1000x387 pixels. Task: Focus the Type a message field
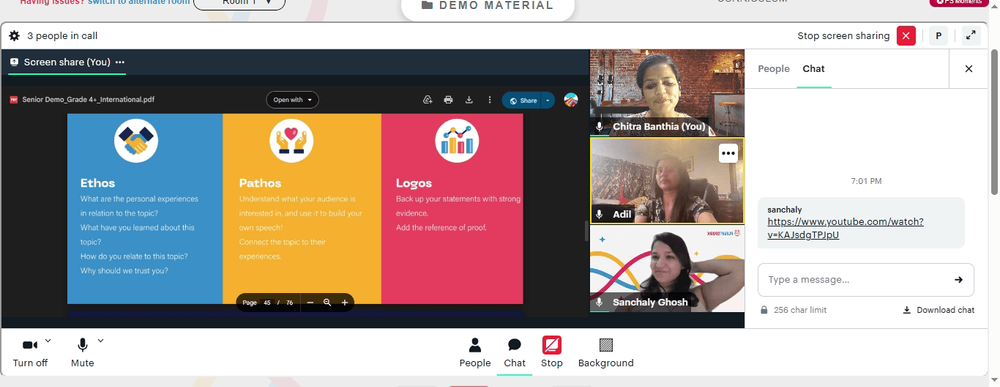coord(855,280)
